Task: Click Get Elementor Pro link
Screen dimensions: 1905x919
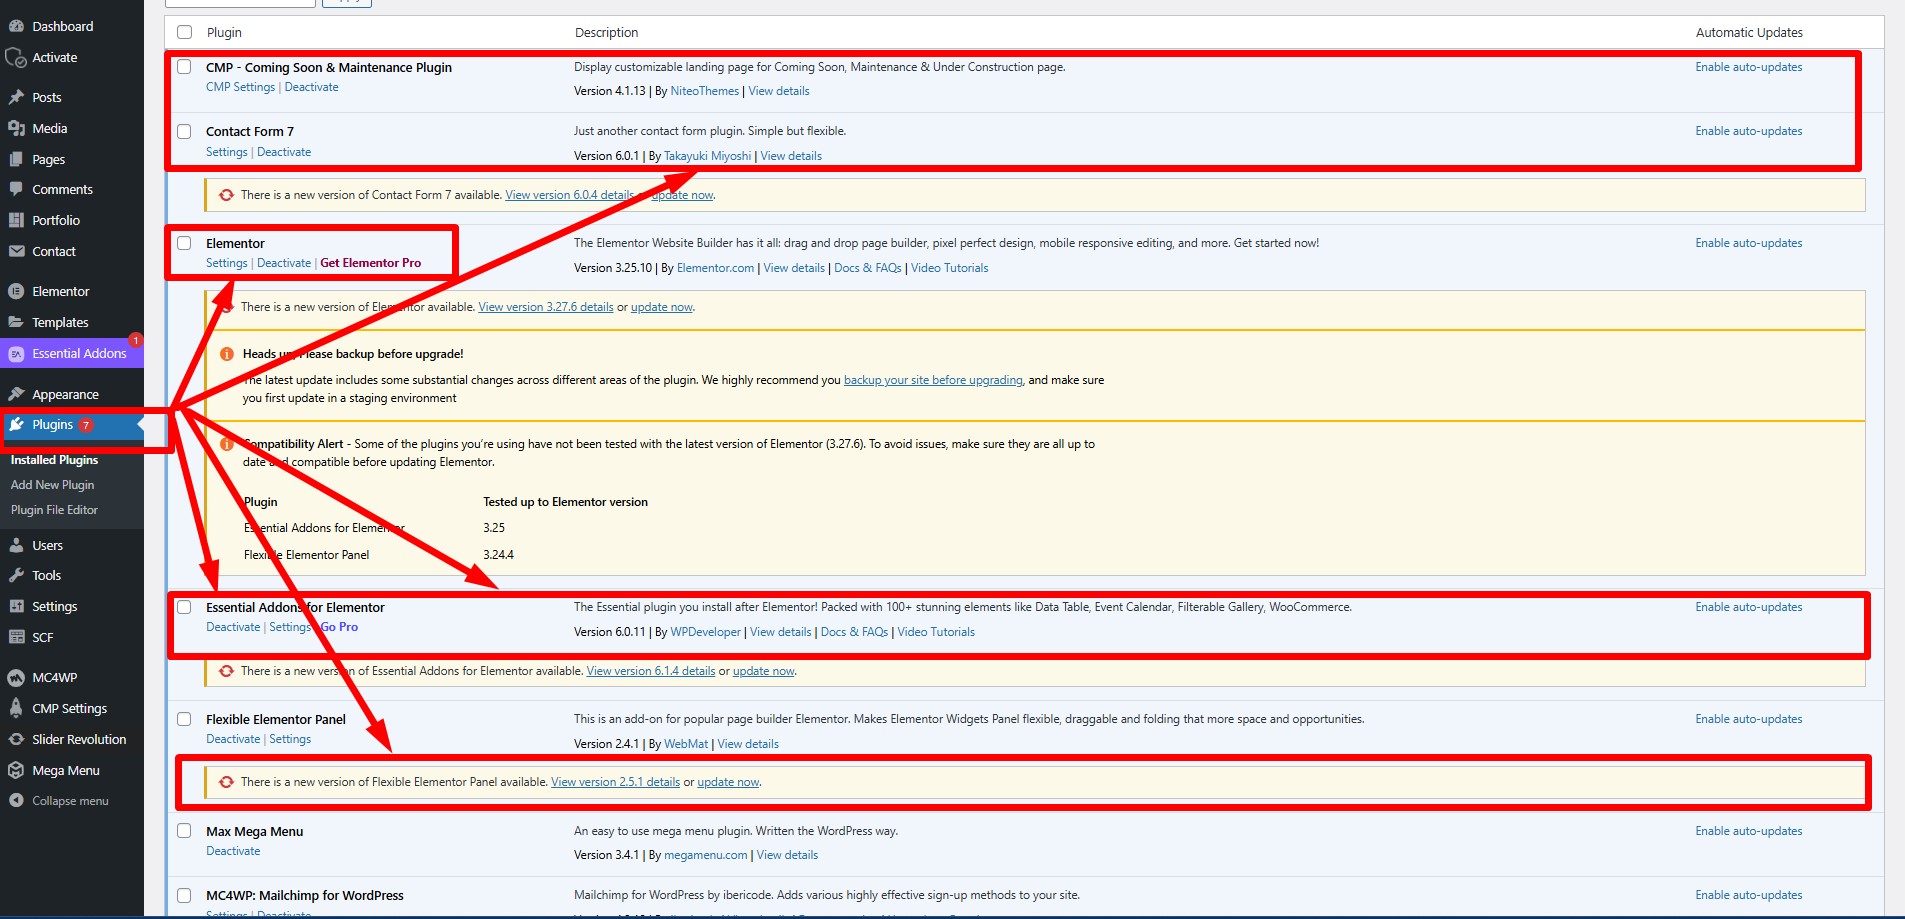Action: (x=370, y=263)
